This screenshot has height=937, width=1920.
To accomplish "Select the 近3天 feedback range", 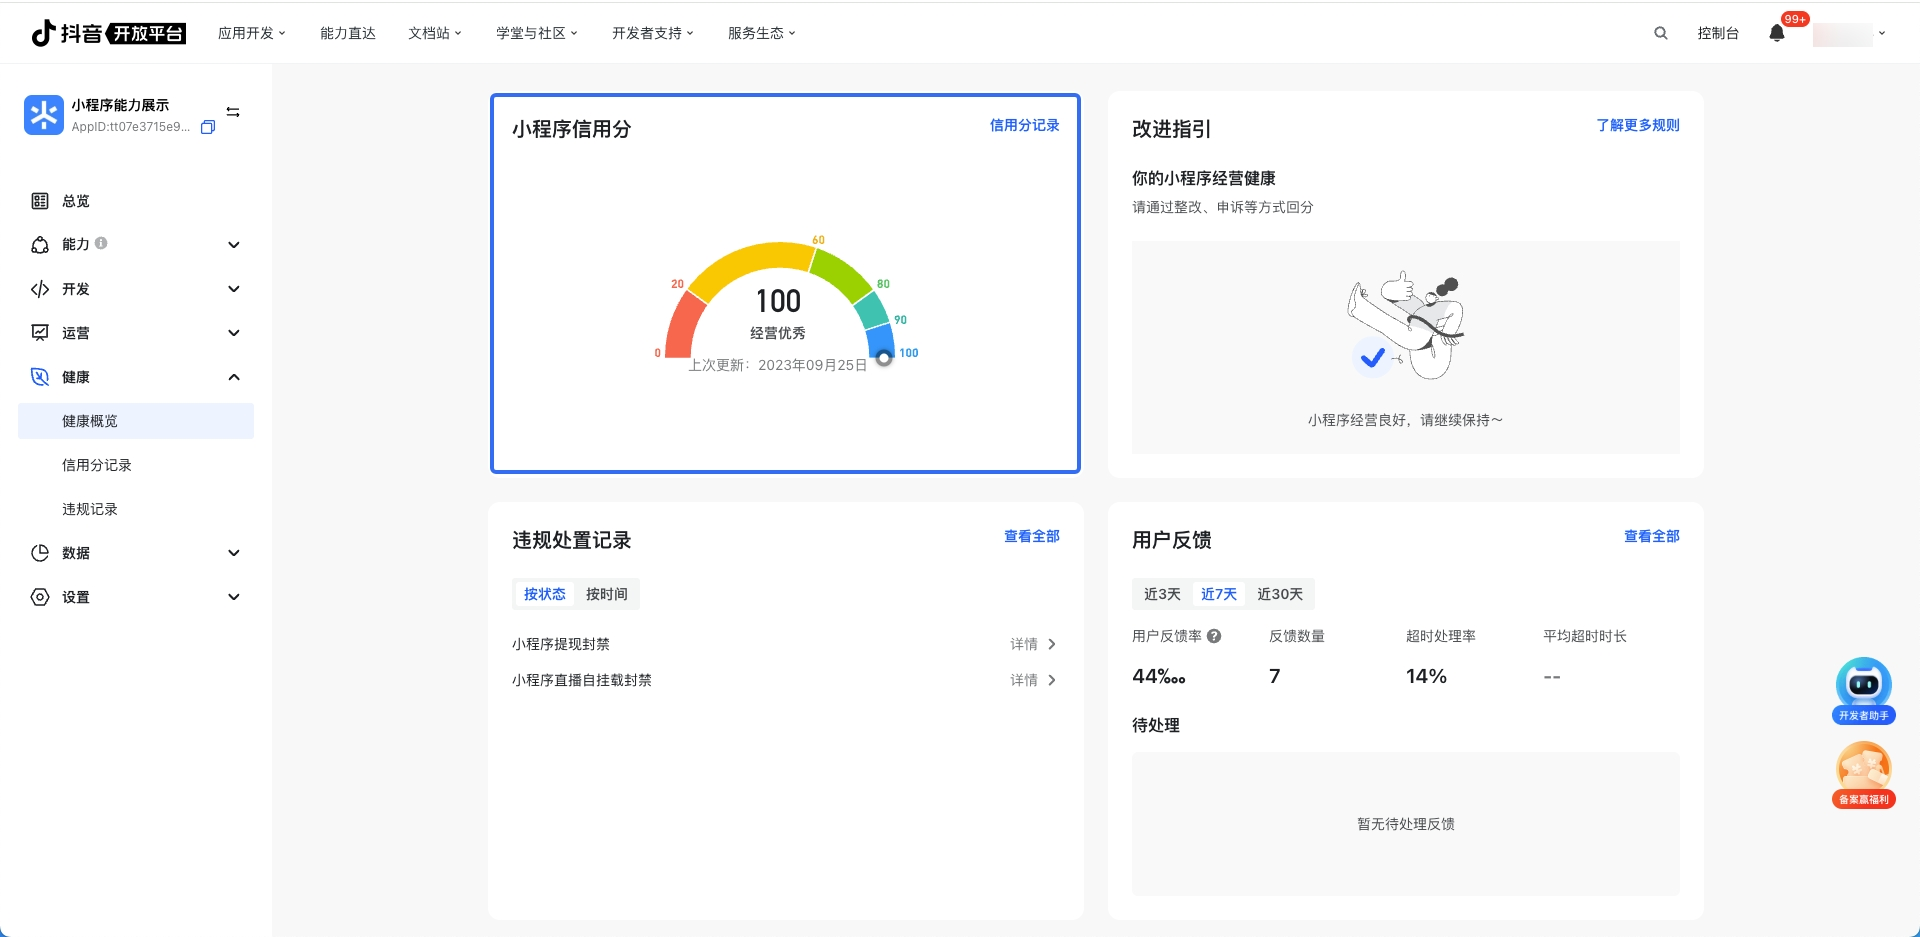I will pyautogui.click(x=1162, y=594).
